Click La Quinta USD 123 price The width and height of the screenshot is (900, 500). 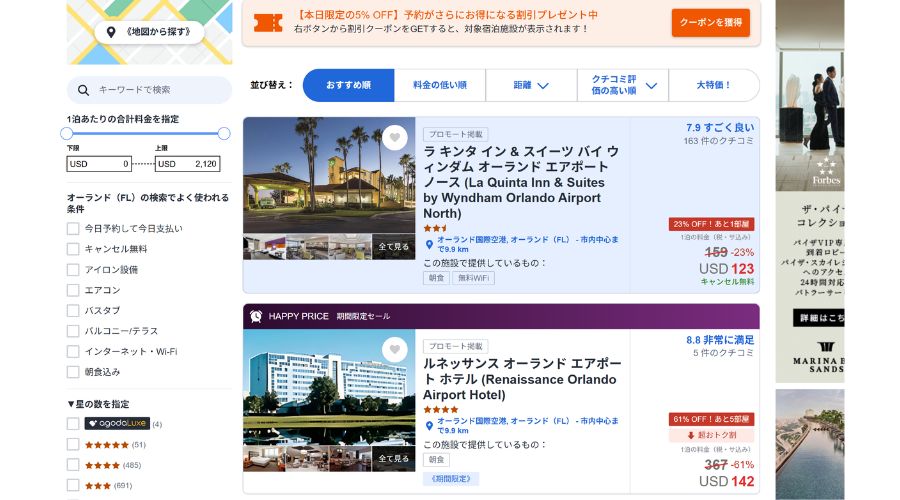726,269
